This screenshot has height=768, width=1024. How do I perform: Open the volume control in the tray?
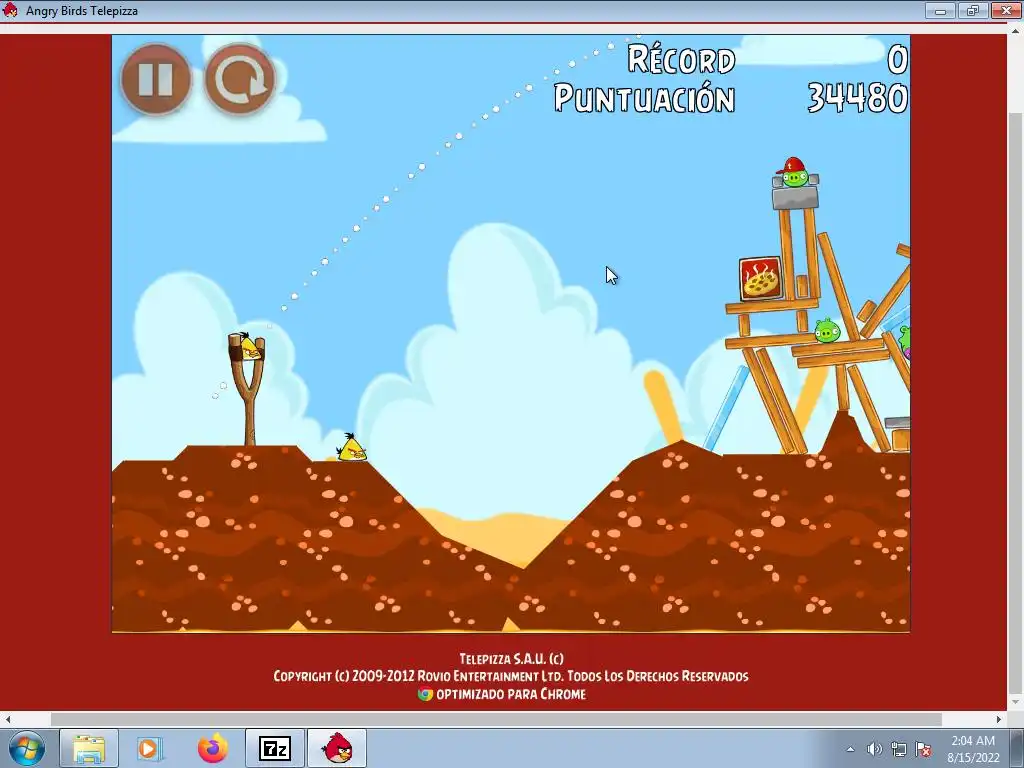[874, 749]
